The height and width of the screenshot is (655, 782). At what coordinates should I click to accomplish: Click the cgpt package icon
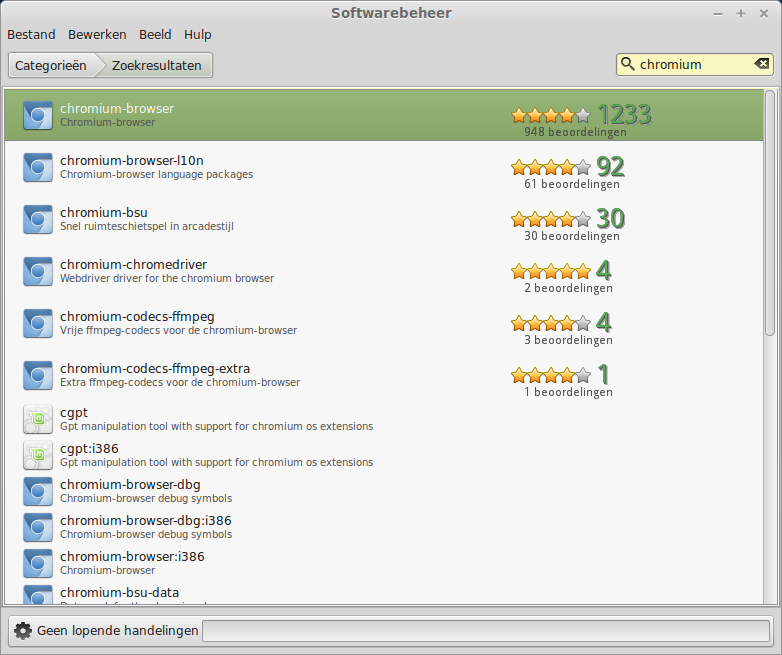click(38, 419)
